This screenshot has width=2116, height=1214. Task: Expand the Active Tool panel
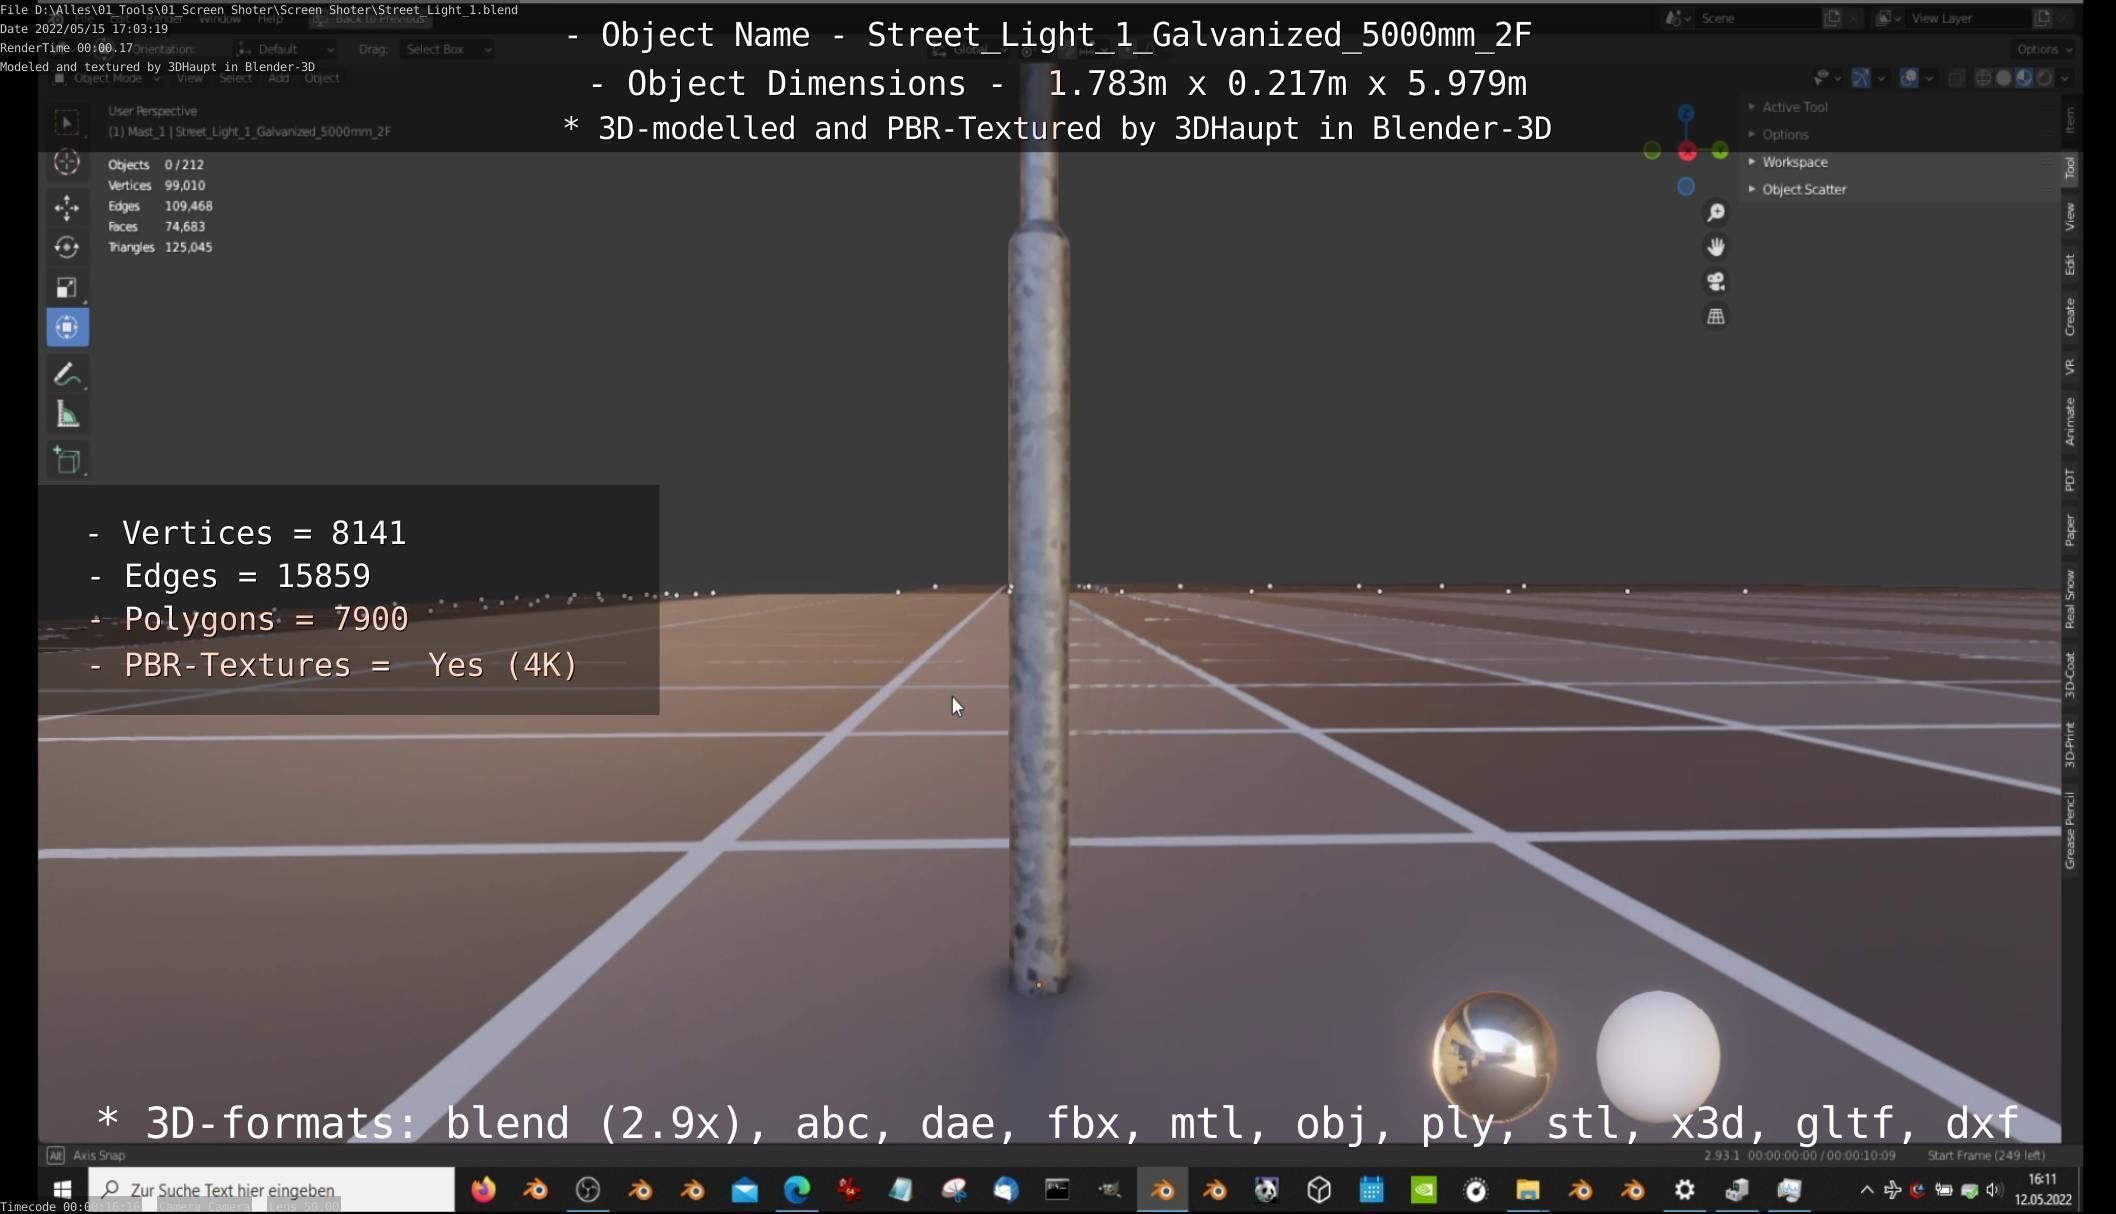point(1794,107)
